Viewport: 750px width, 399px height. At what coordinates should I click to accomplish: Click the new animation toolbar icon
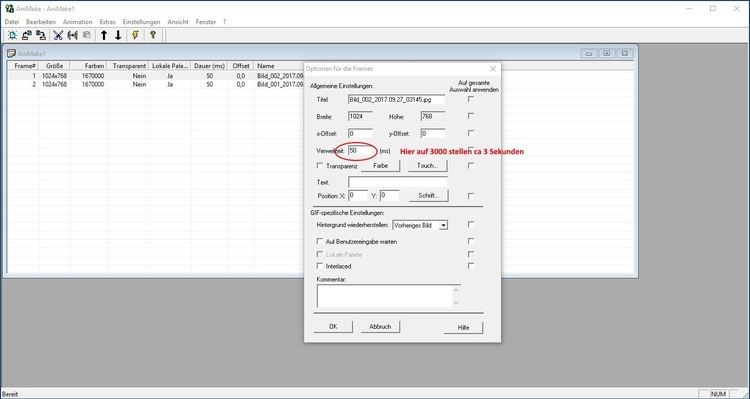tap(12, 35)
